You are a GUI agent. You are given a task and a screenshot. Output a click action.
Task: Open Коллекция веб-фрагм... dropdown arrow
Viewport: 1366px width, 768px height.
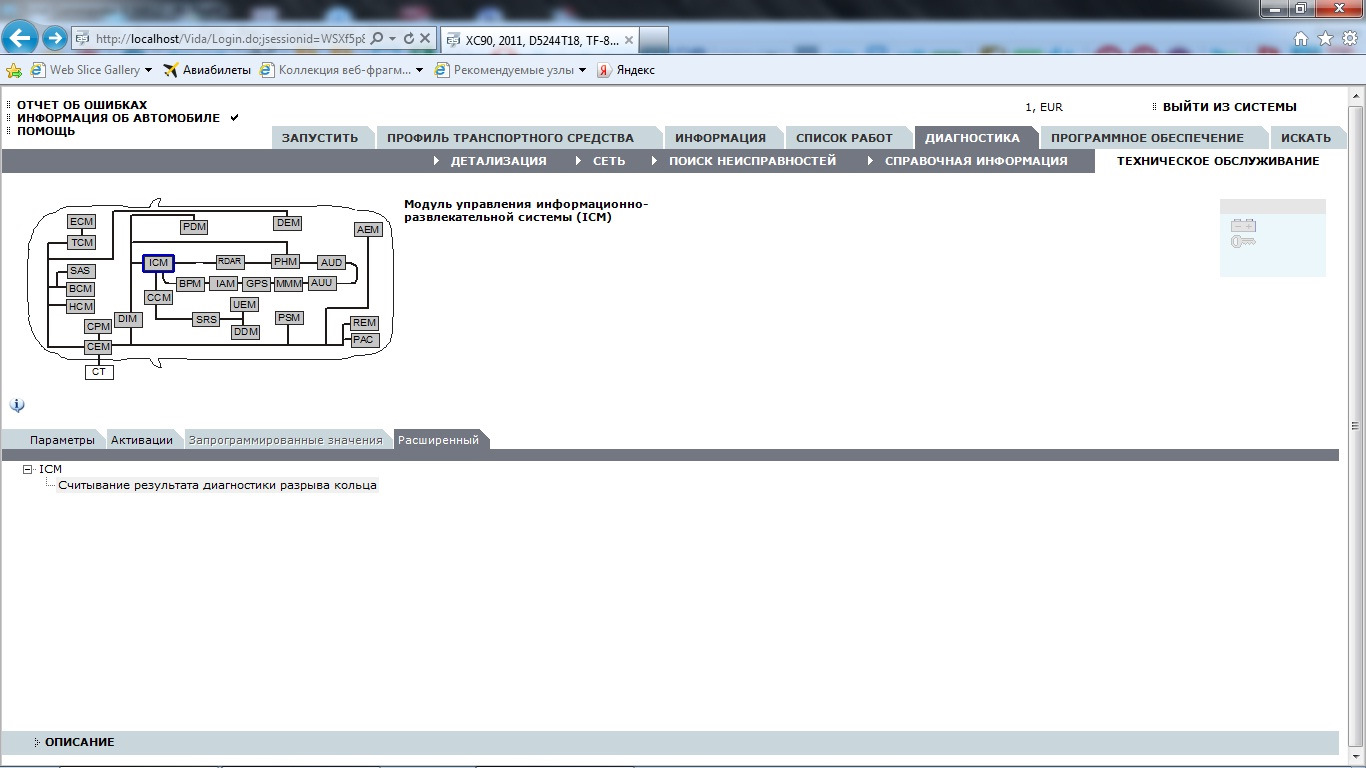click(x=420, y=70)
